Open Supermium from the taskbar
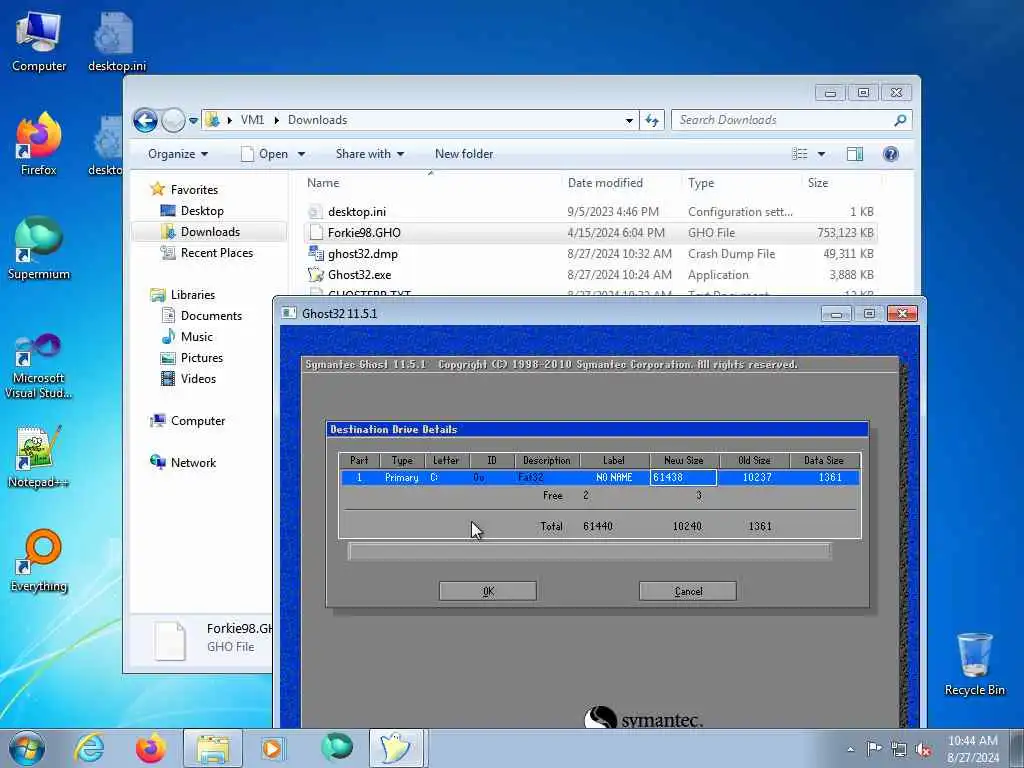This screenshot has height=768, width=1024. 337,747
